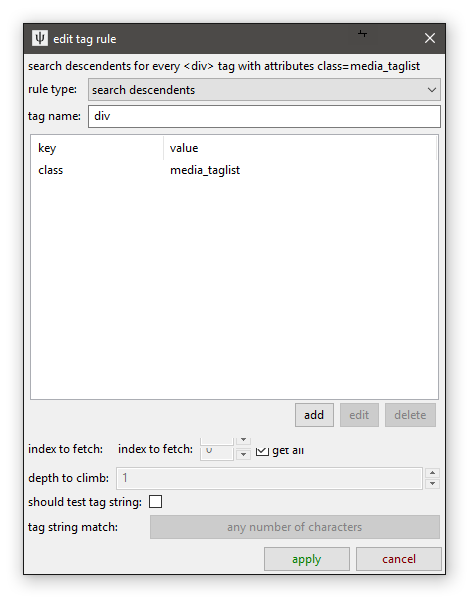Click the rule type dropdown chevron arrow
Viewport: 470px width, 603px height.
pos(432,90)
